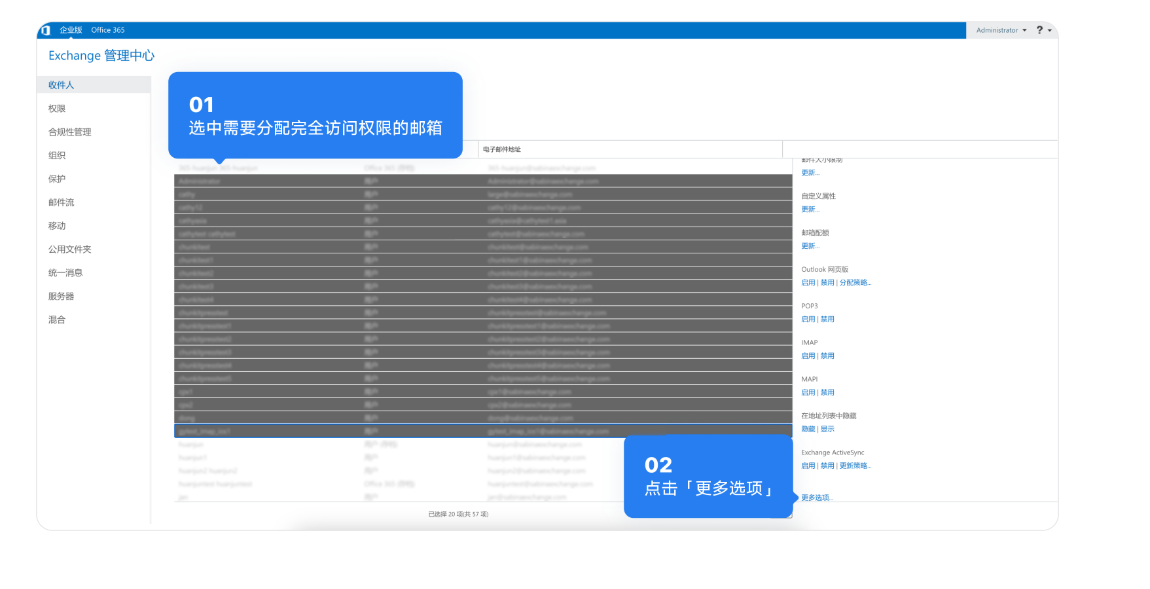The image size is (1150, 589).
Task: Disable IMAP access
Action: pyautogui.click(x=828, y=355)
